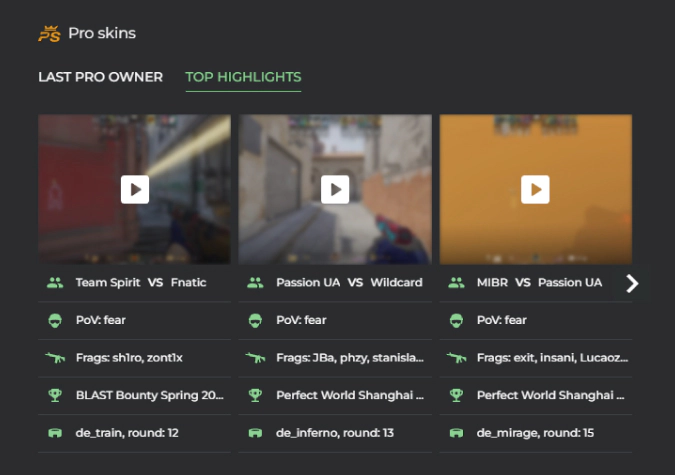The image size is (675, 475).
Task: Click PoV: fear in the Wildcard card
Action: (301, 320)
